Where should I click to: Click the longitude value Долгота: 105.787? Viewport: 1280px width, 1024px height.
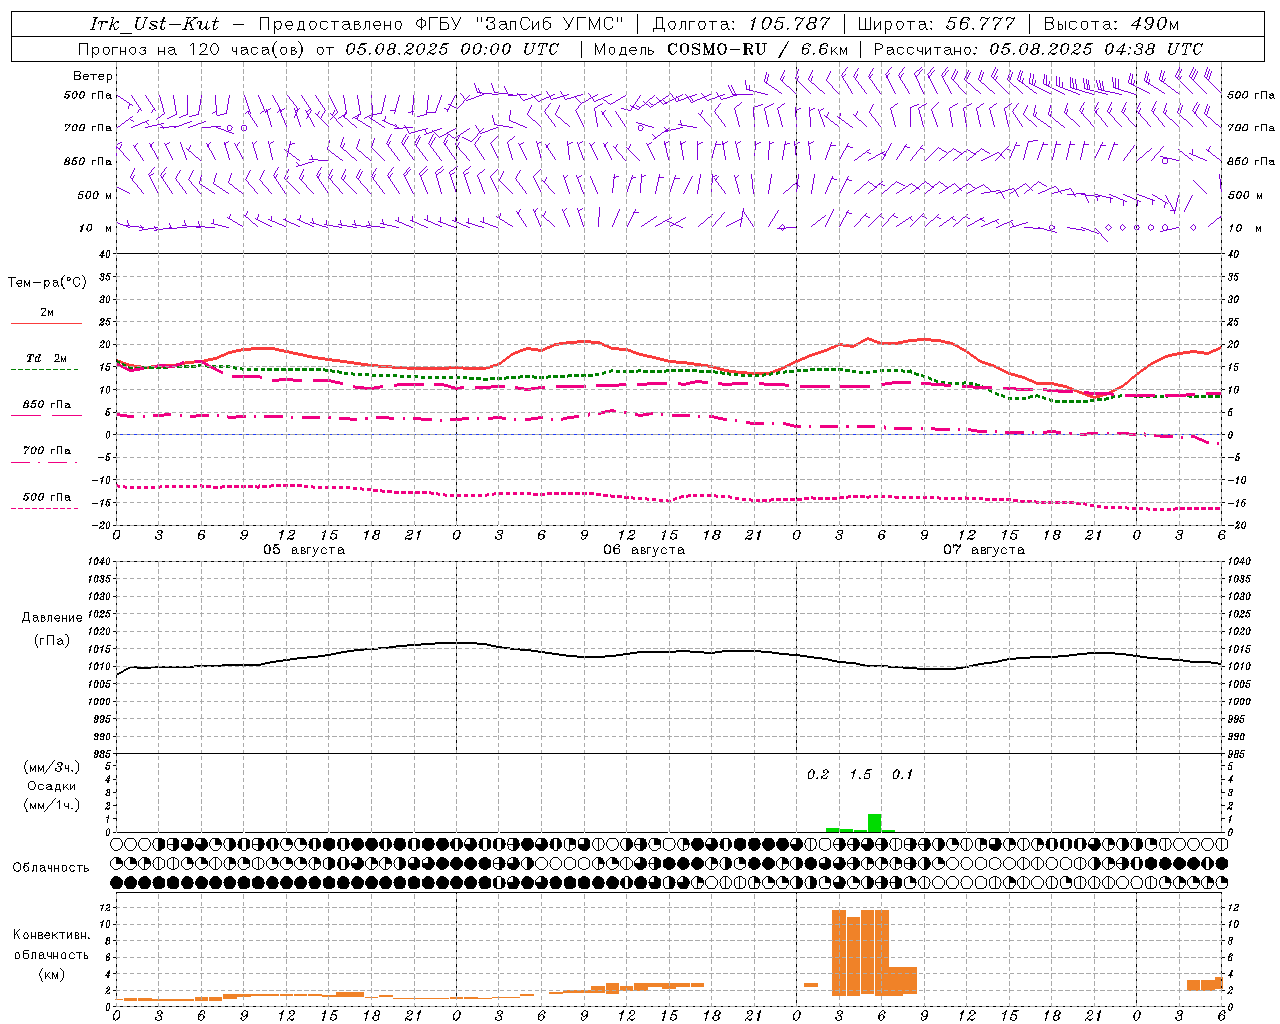coord(741,24)
